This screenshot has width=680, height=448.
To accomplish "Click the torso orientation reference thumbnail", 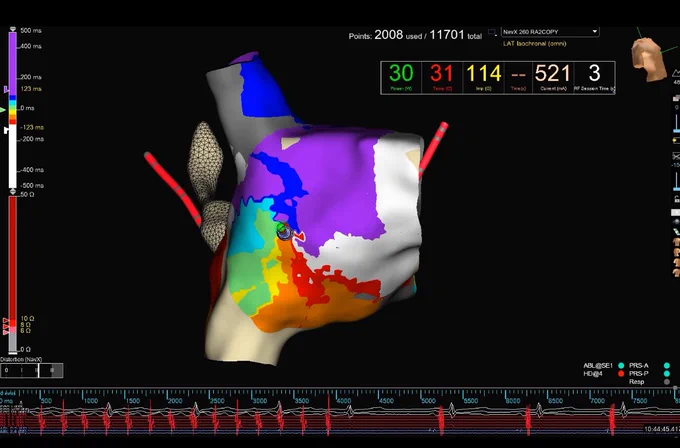I will pos(649,59).
